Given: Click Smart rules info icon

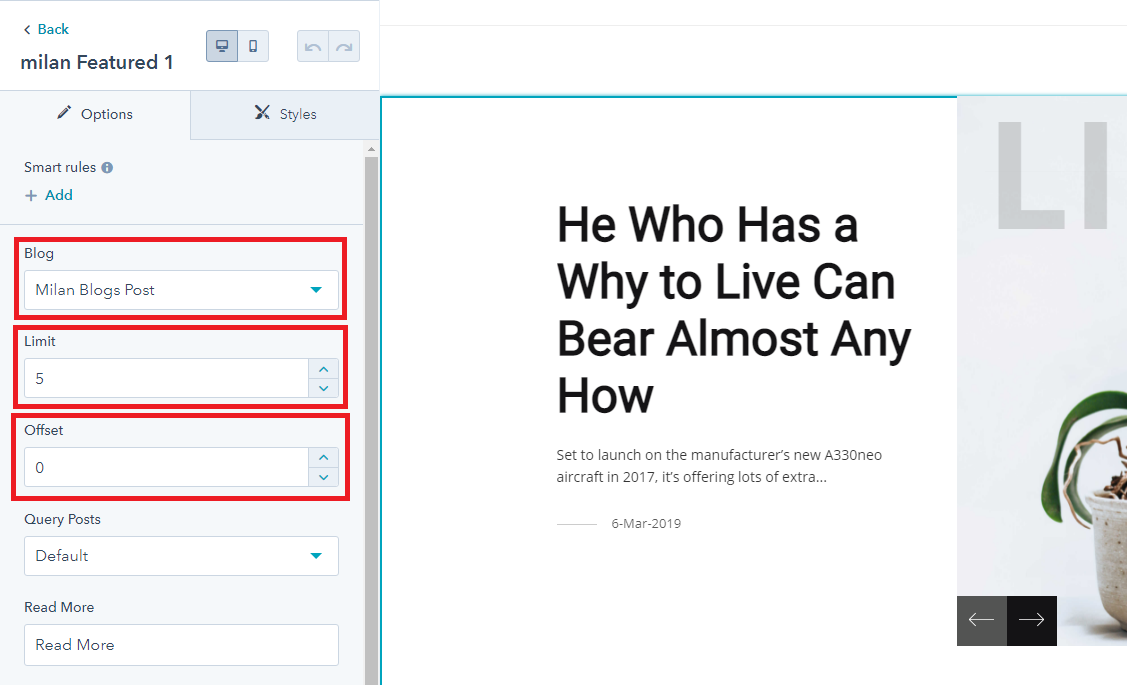Looking at the screenshot, I should (107, 168).
